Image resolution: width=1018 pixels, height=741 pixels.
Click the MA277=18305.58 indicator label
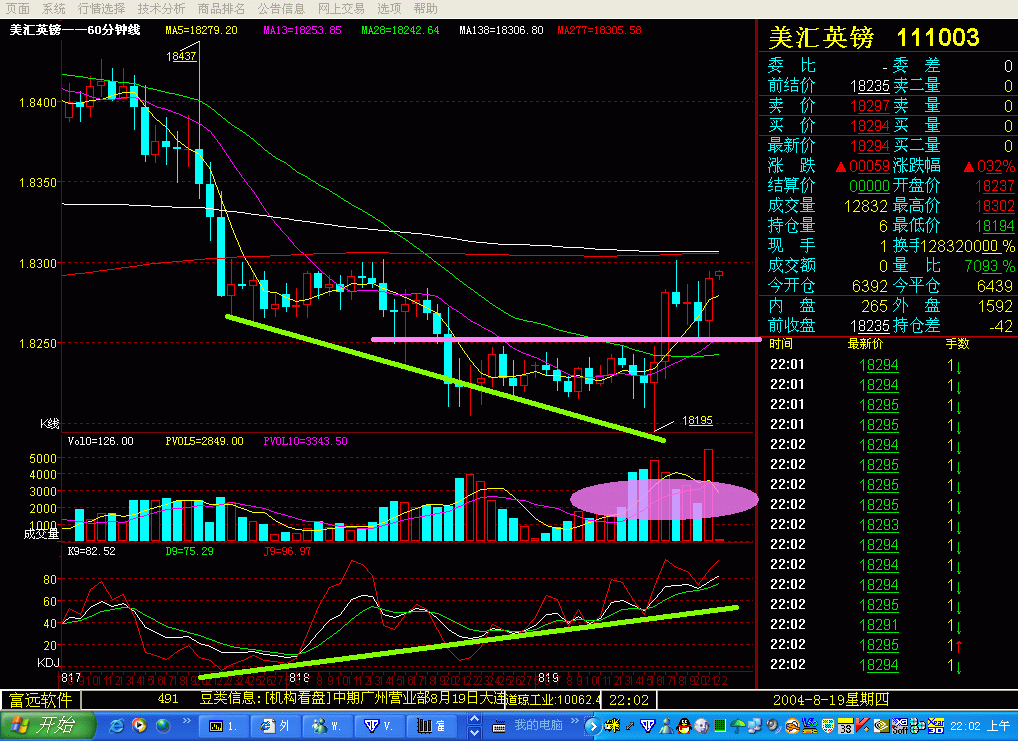point(599,30)
